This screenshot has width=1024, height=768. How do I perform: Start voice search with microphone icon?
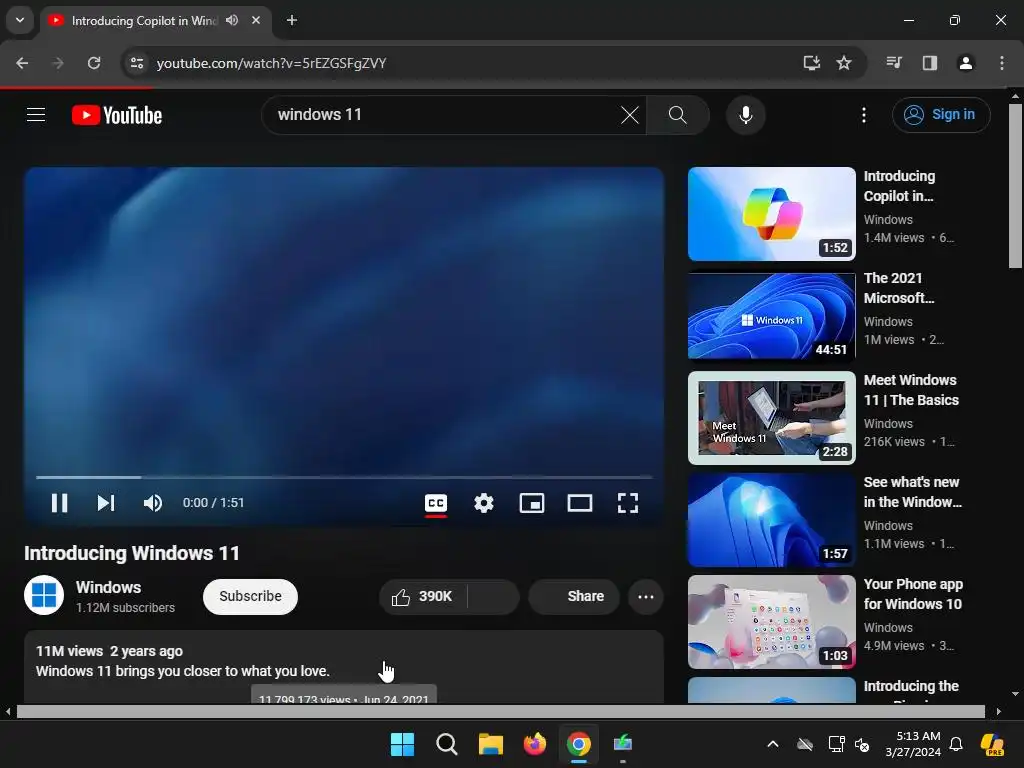(x=745, y=115)
